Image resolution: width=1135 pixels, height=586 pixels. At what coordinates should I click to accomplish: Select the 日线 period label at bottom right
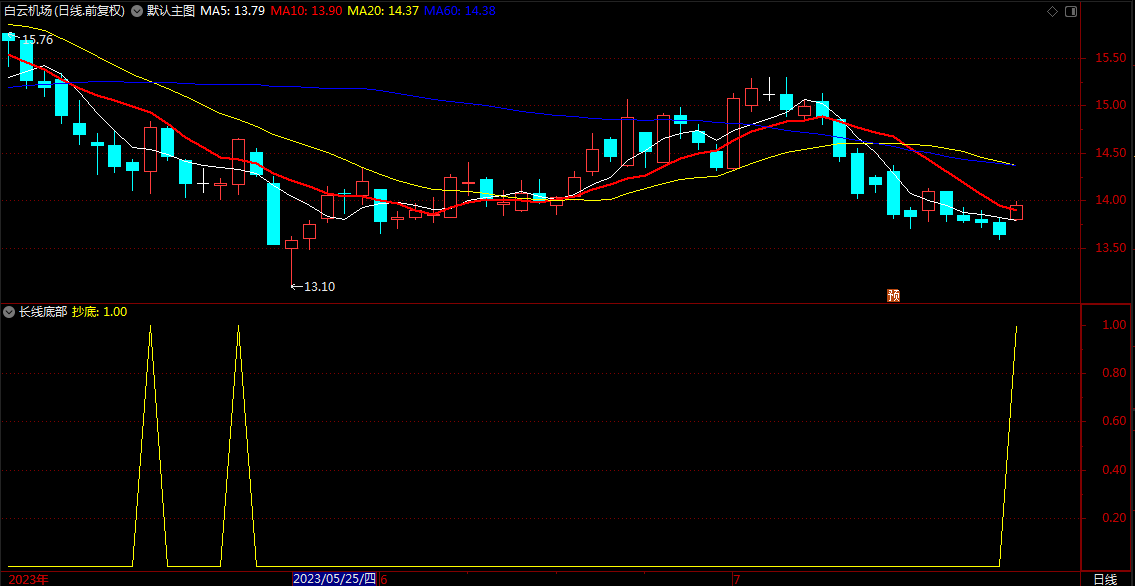[1105, 579]
